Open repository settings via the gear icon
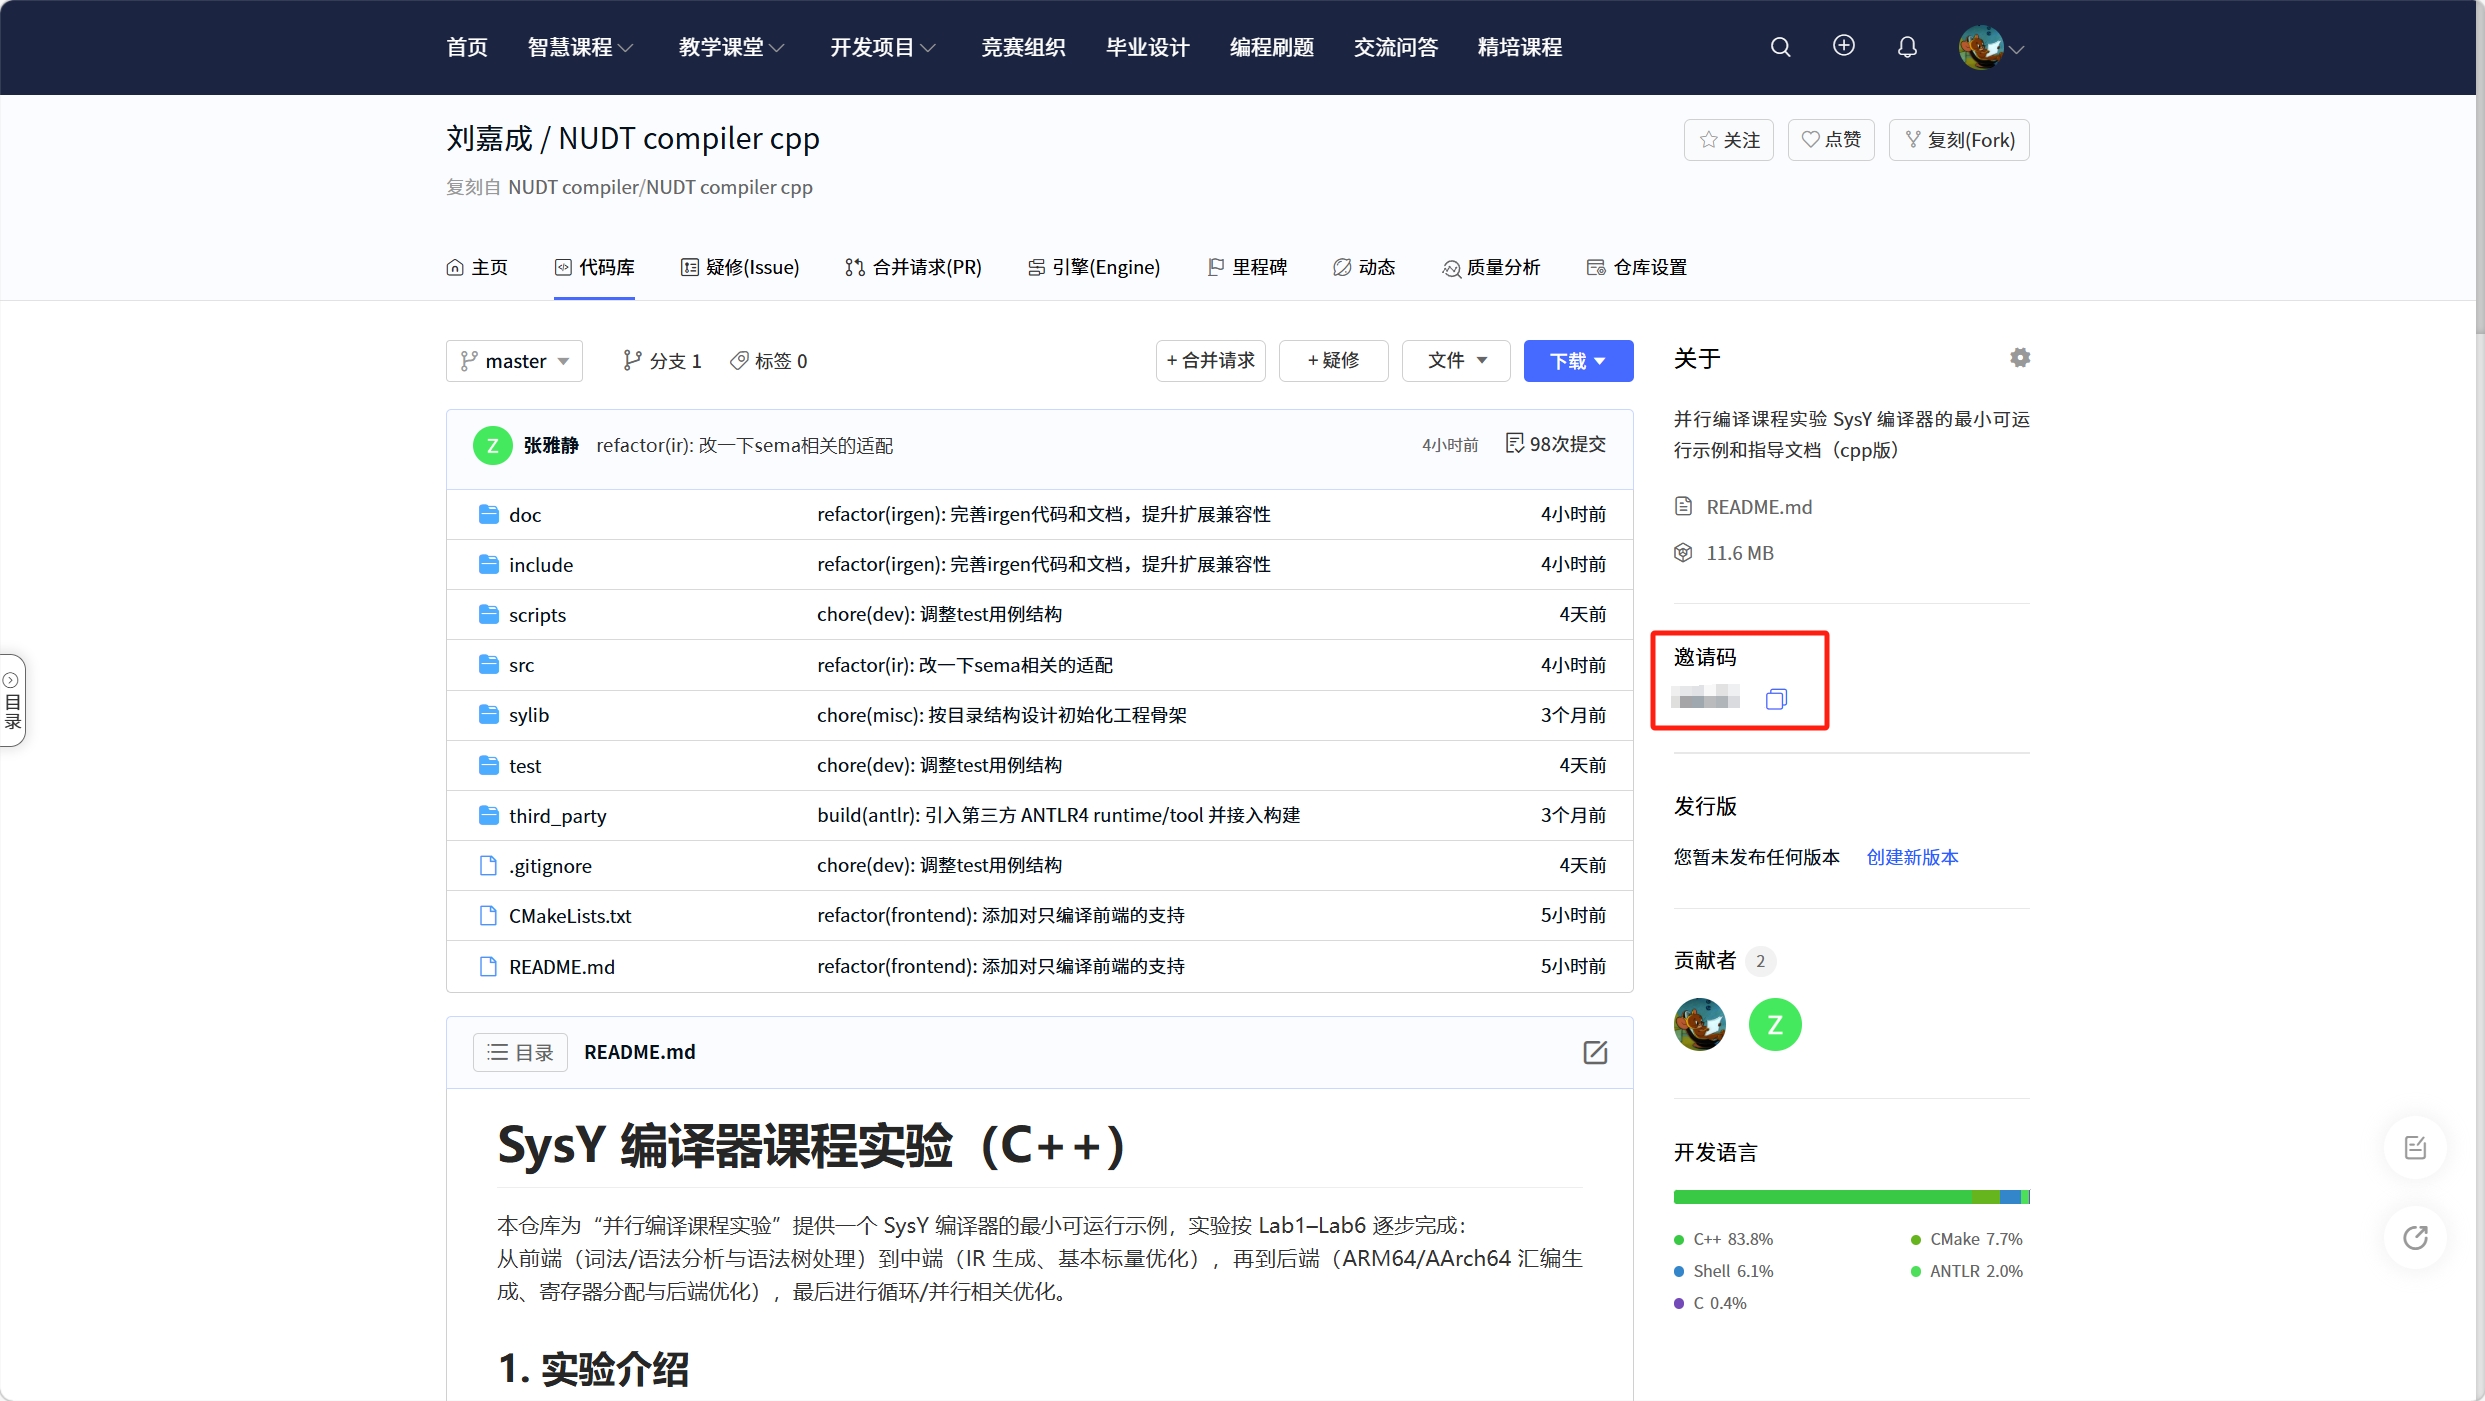Image resolution: width=2485 pixels, height=1401 pixels. coord(2019,357)
